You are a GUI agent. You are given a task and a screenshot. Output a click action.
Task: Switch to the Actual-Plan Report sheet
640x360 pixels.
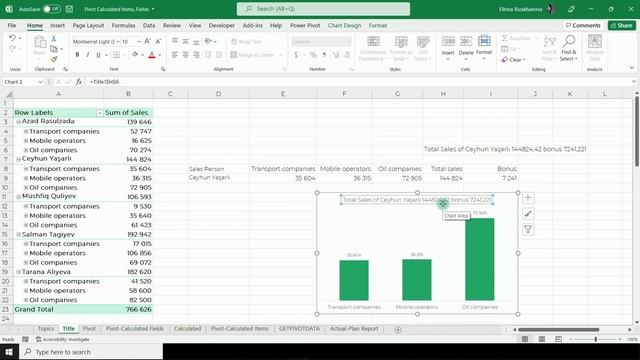[354, 329]
